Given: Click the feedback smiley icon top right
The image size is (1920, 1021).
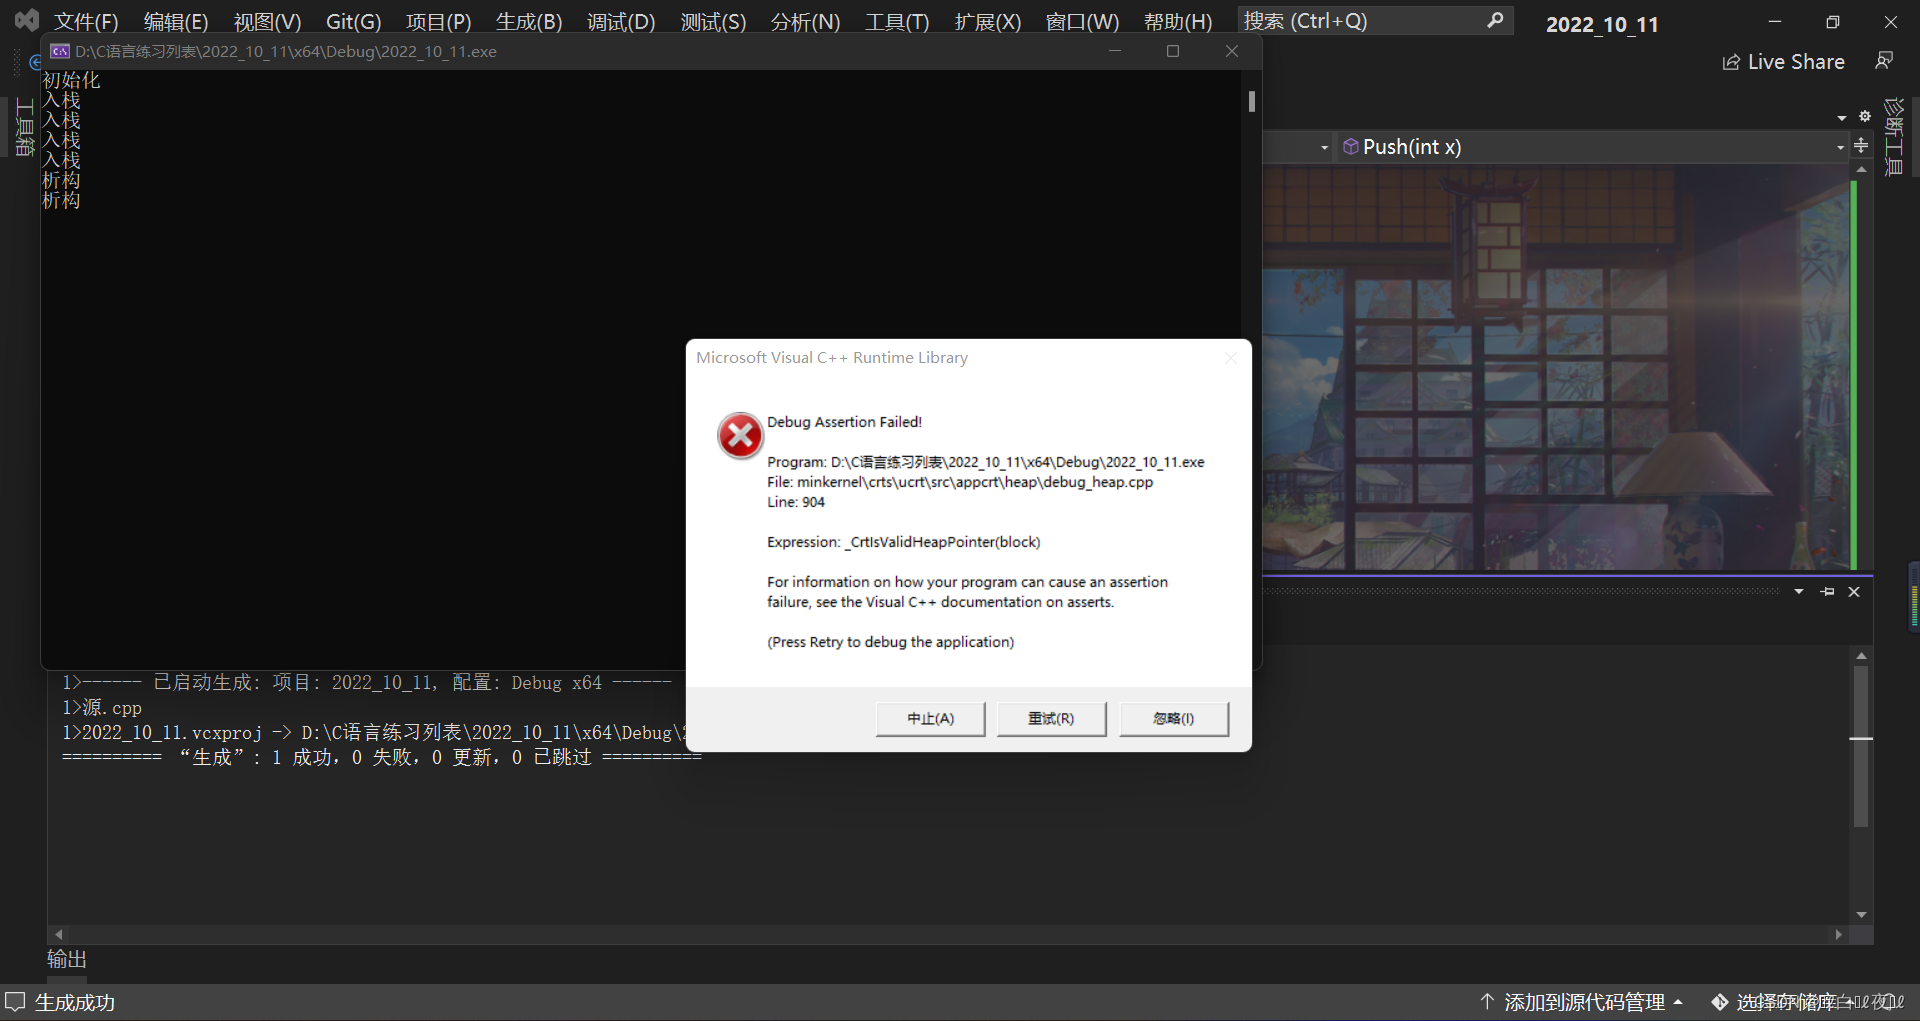Looking at the screenshot, I should tap(1885, 60).
